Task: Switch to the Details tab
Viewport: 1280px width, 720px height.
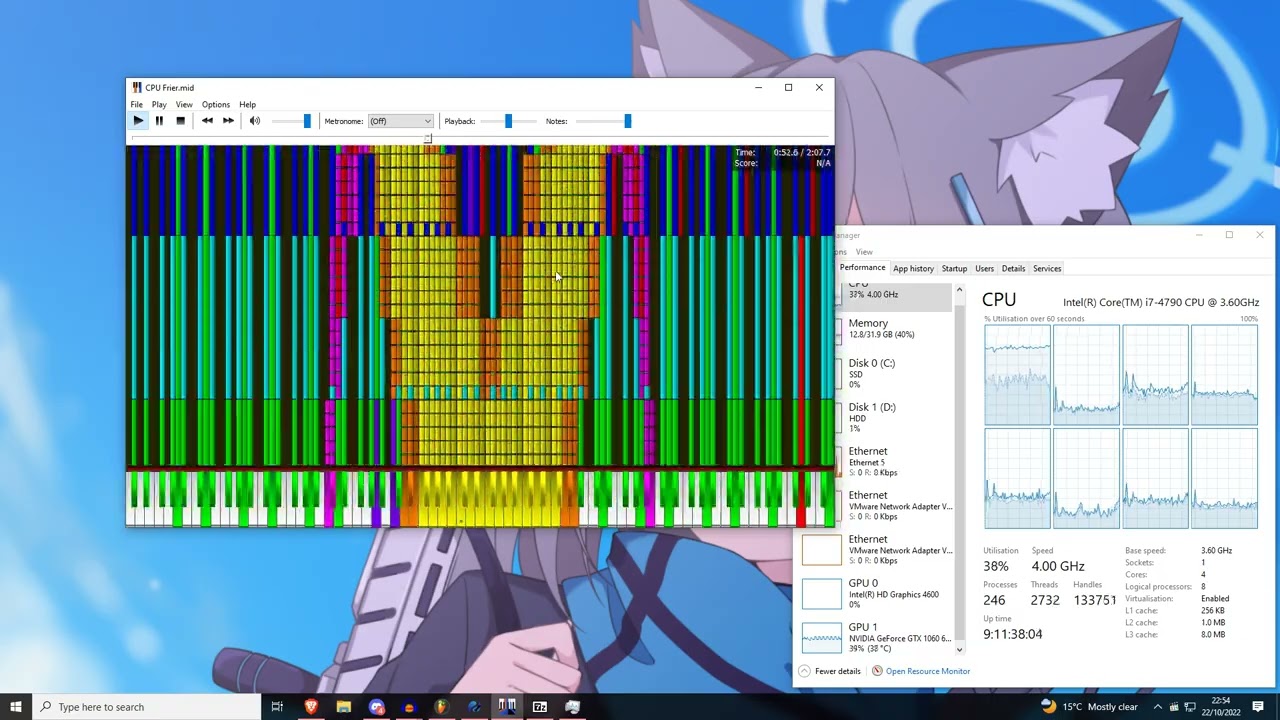Action: [x=1013, y=268]
